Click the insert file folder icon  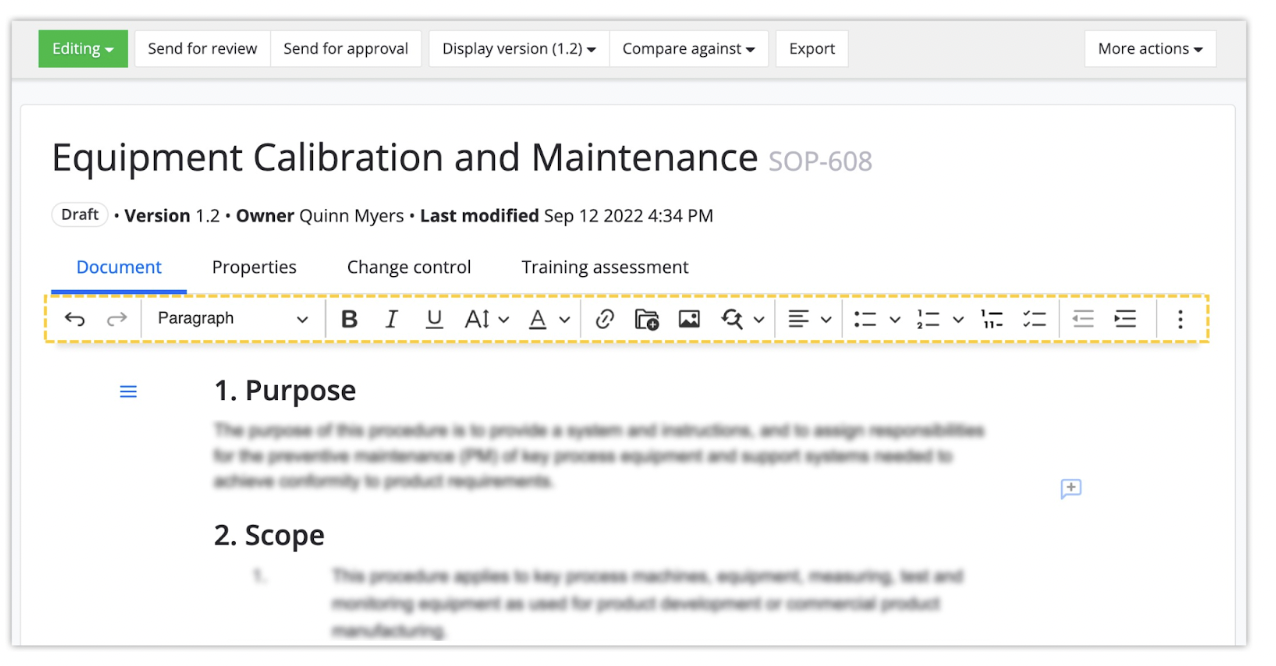[647, 319]
